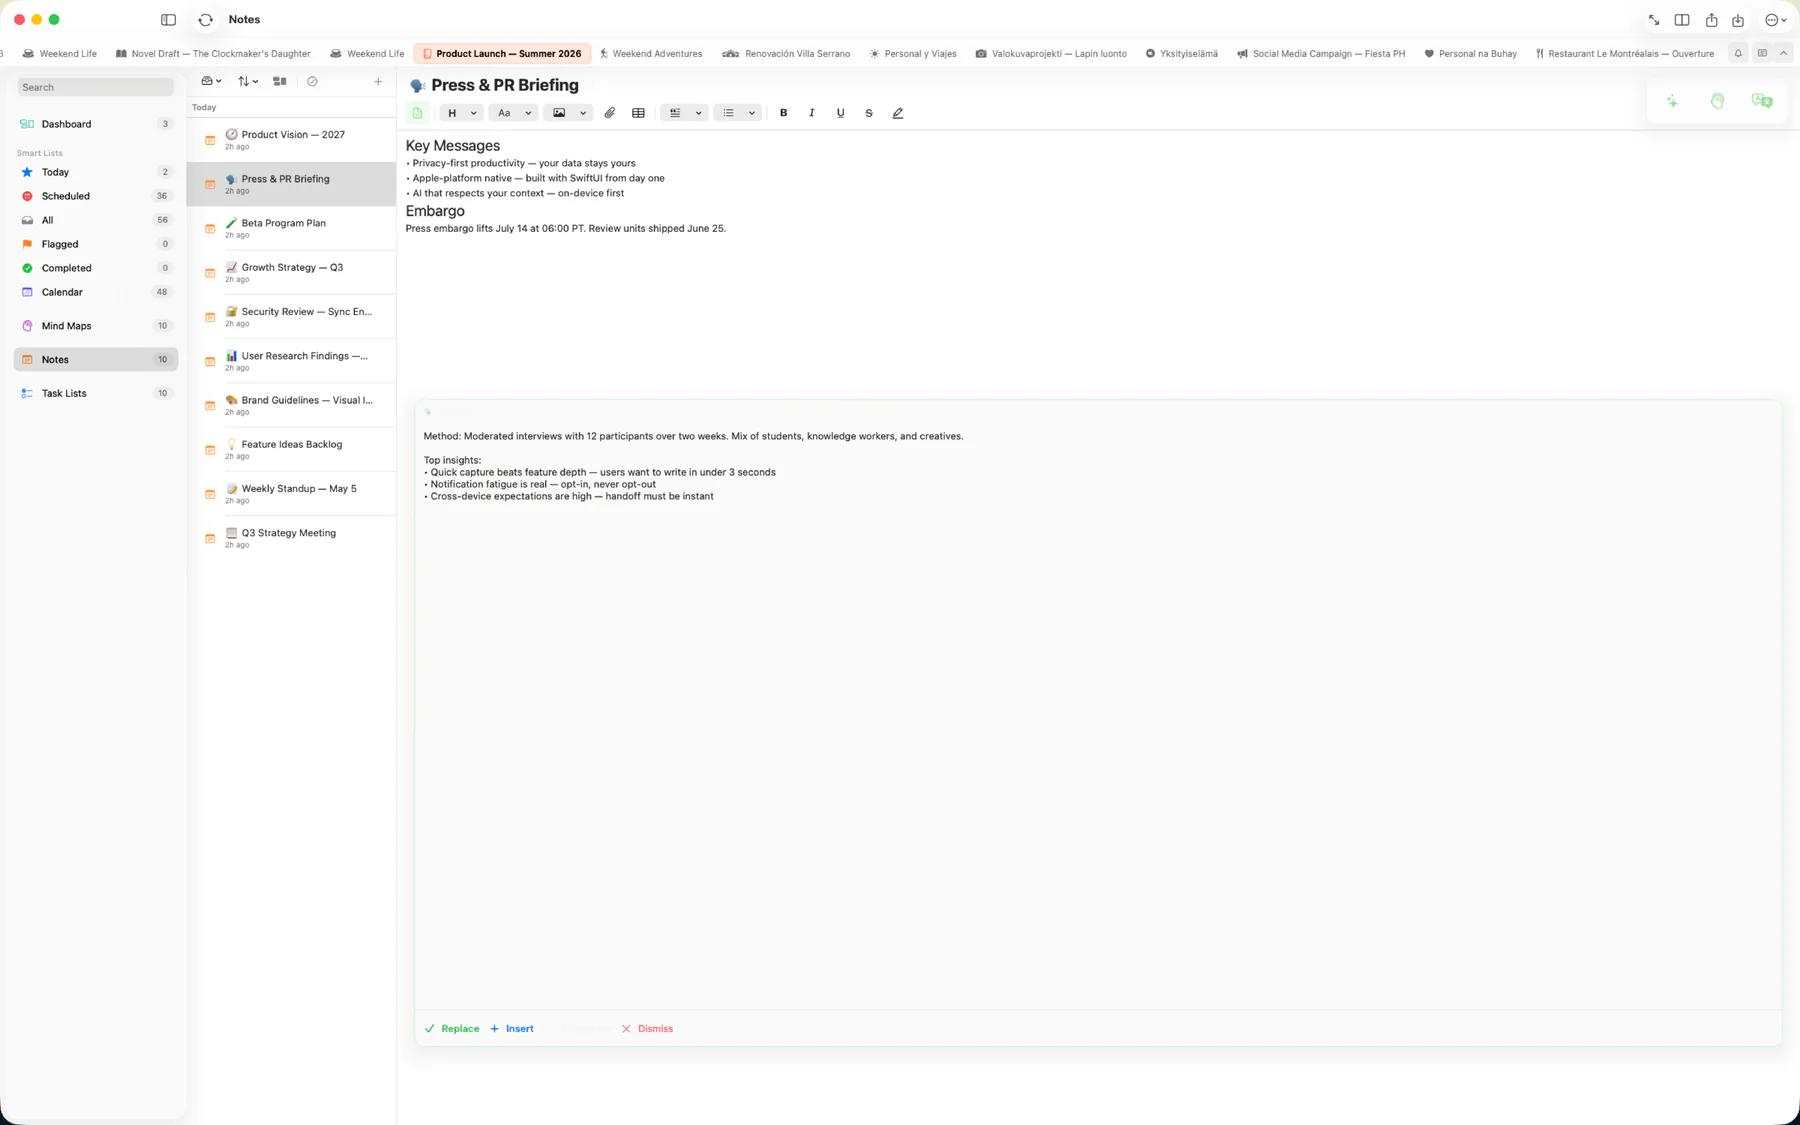The image size is (1800, 1125).
Task: Open the Product Vision — 2027 note
Action: [x=291, y=140]
